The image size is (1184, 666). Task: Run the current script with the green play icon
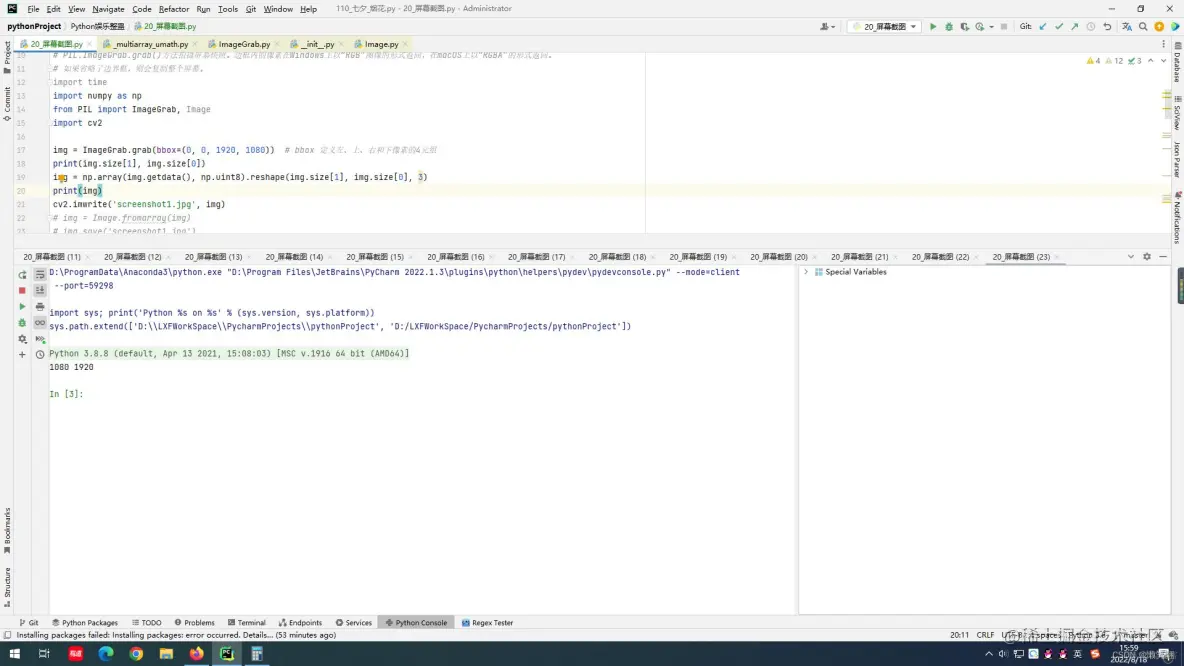[933, 25]
